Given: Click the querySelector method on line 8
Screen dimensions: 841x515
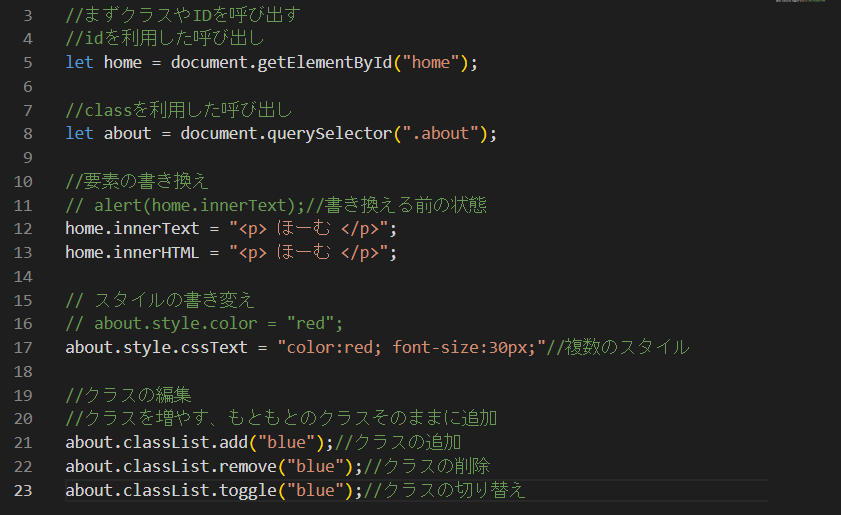Looking at the screenshot, I should click(x=329, y=134).
